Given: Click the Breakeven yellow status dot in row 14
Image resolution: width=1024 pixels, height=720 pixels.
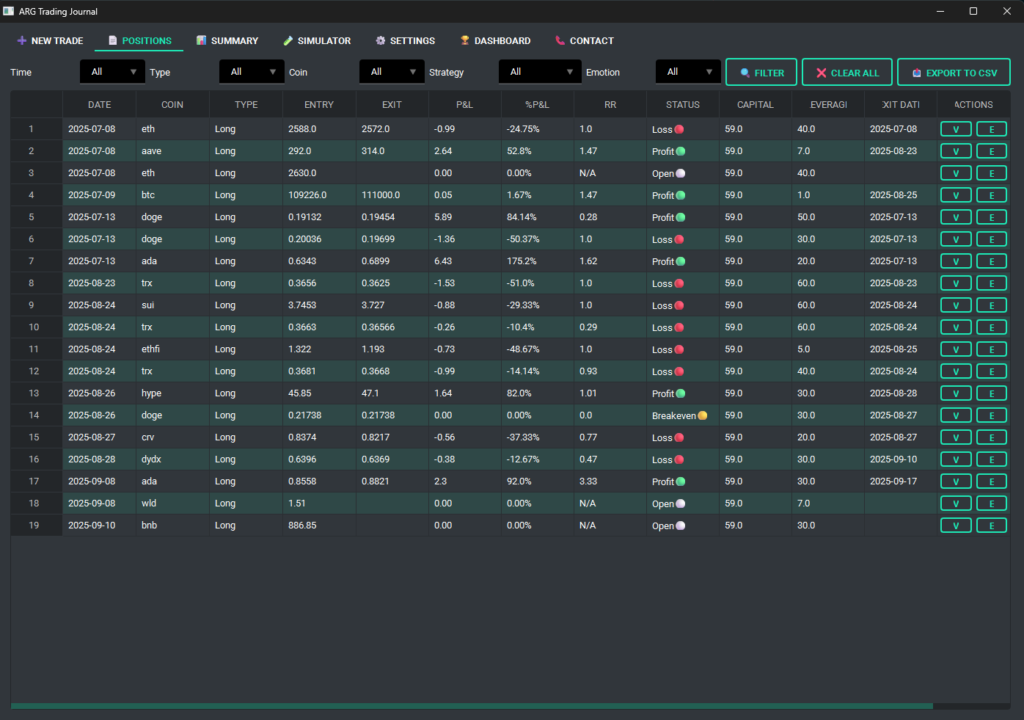Looking at the screenshot, I should (702, 415).
